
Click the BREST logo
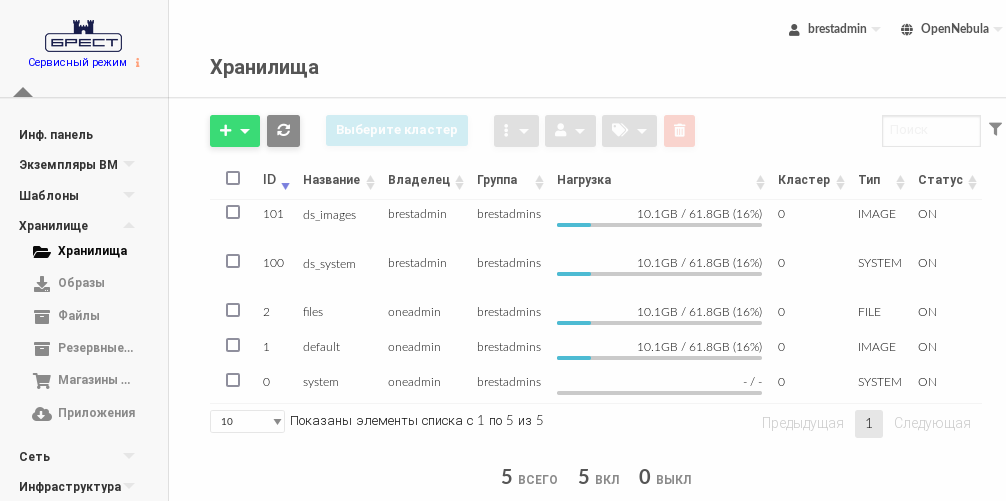pyautogui.click(x=83, y=37)
